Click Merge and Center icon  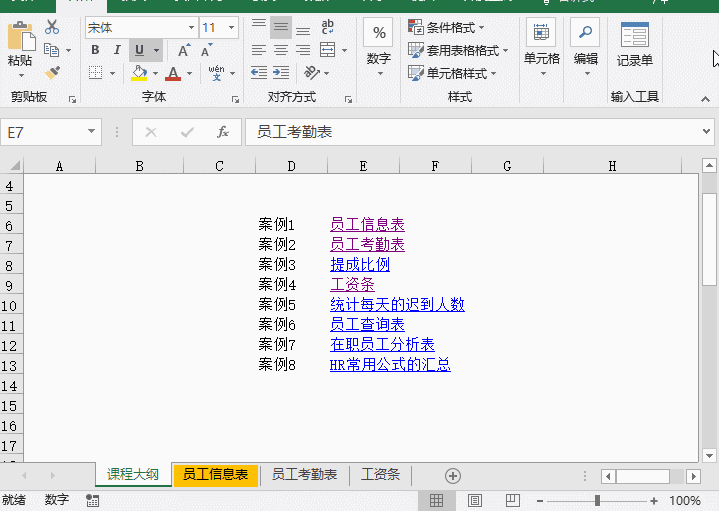327,50
